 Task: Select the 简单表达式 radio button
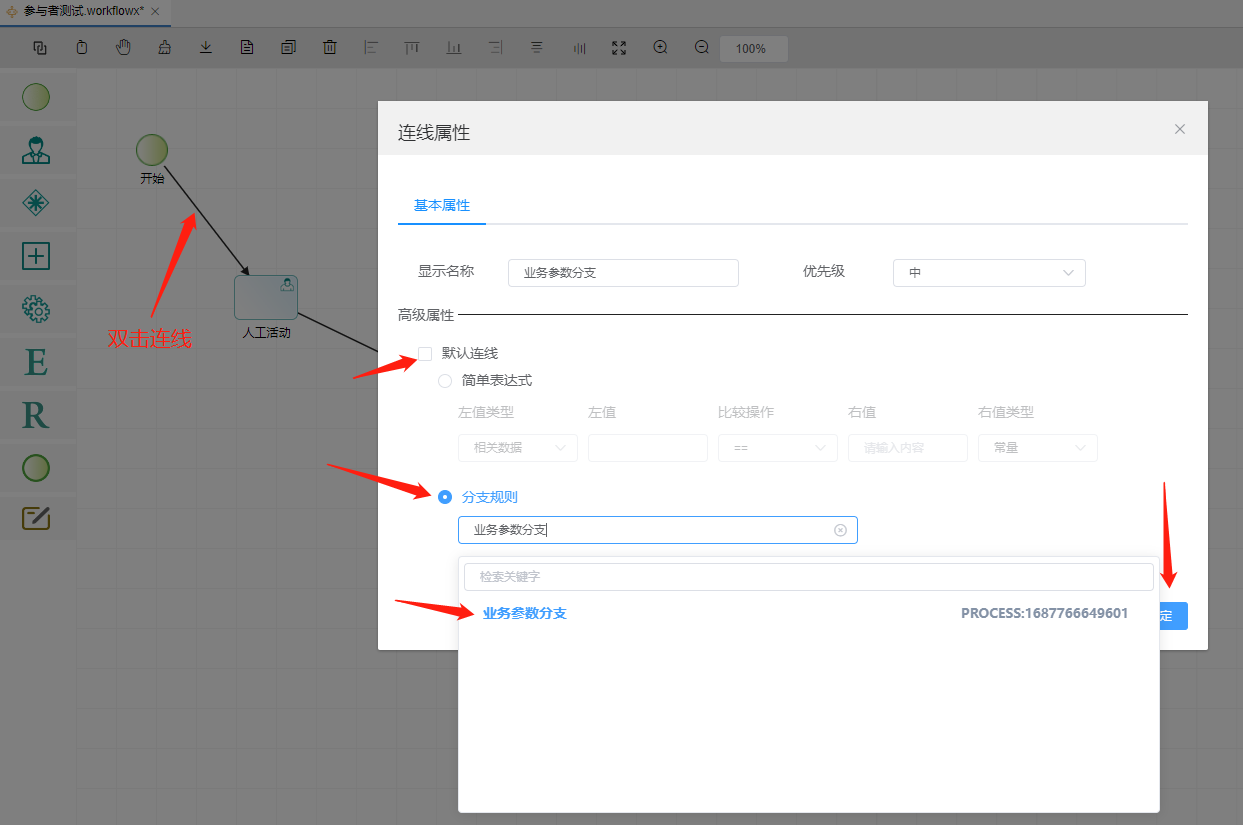(x=445, y=381)
